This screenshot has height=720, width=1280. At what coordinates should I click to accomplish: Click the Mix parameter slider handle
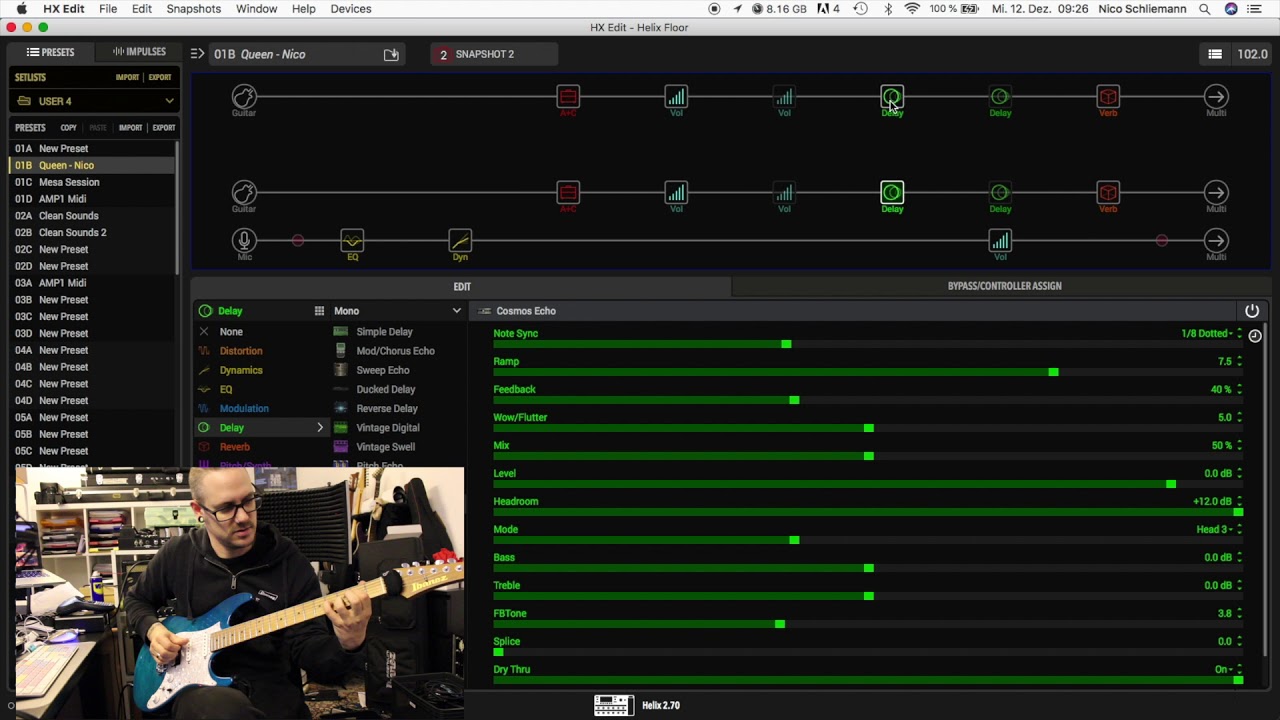(x=868, y=456)
